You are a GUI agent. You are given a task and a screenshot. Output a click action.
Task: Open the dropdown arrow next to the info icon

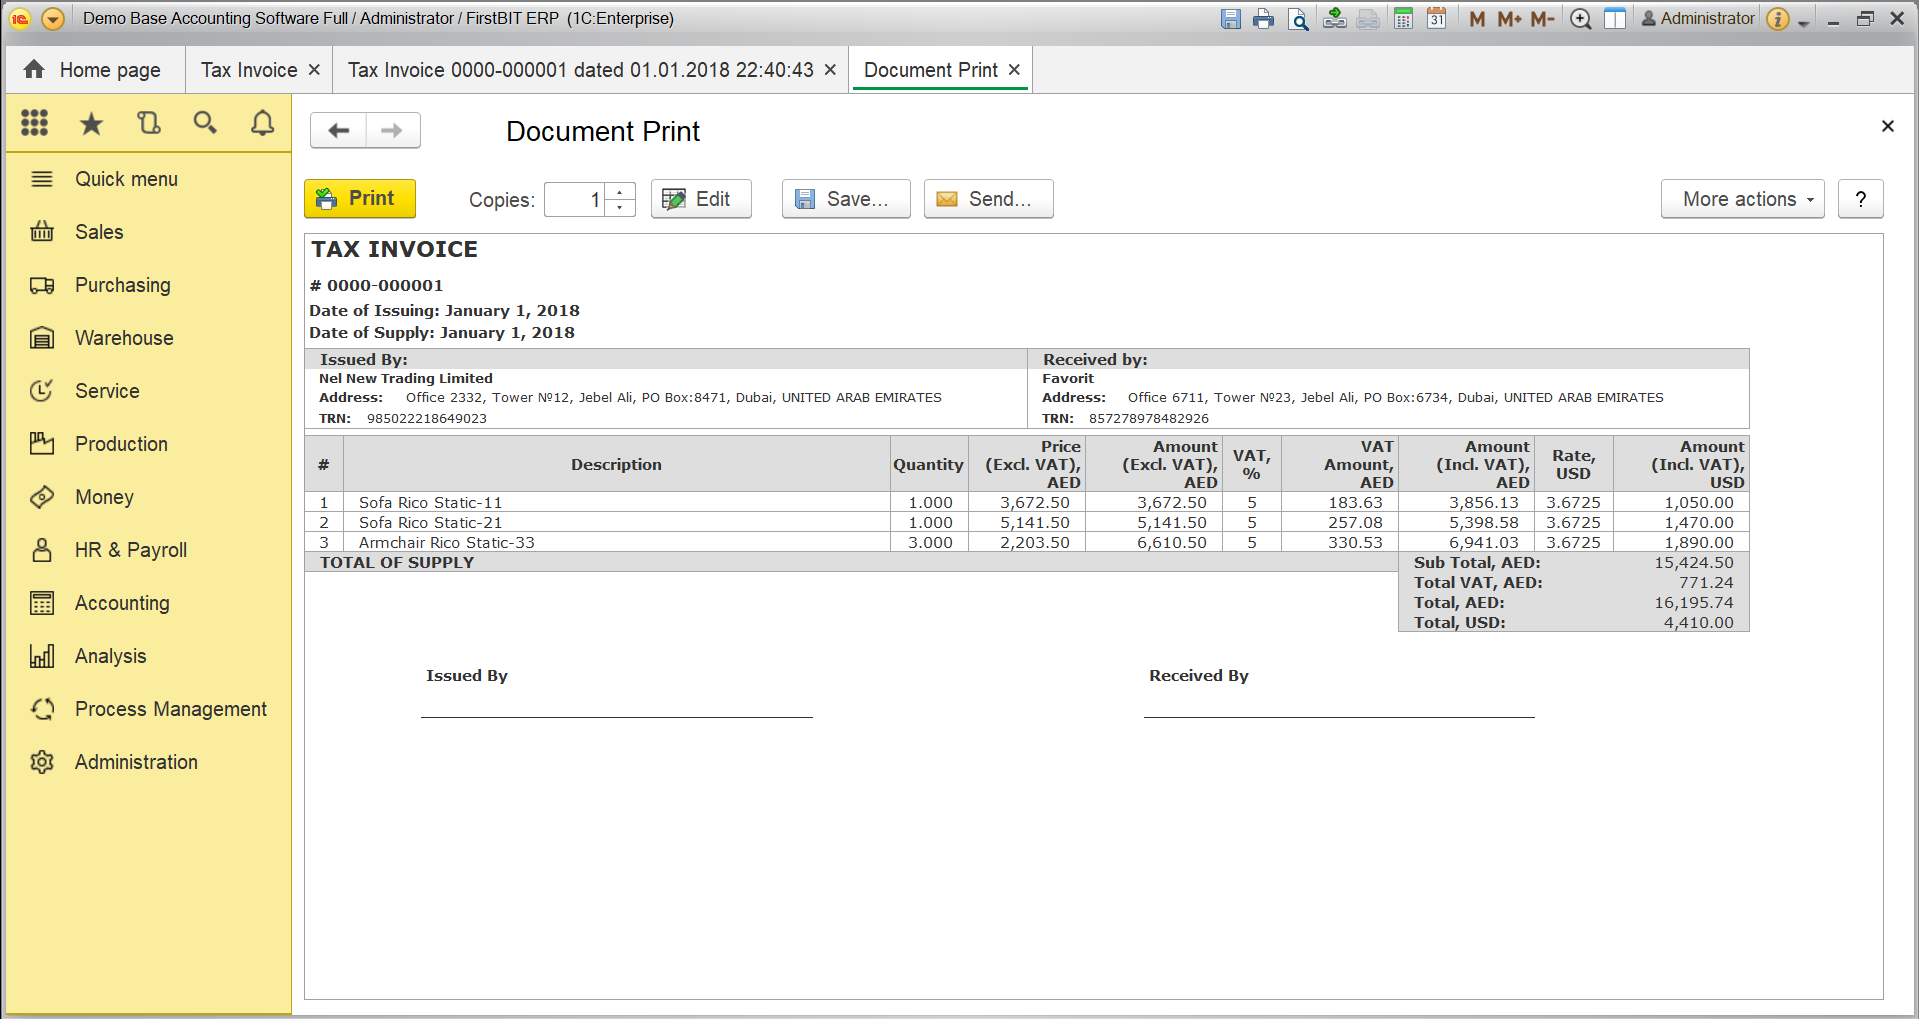(1803, 18)
